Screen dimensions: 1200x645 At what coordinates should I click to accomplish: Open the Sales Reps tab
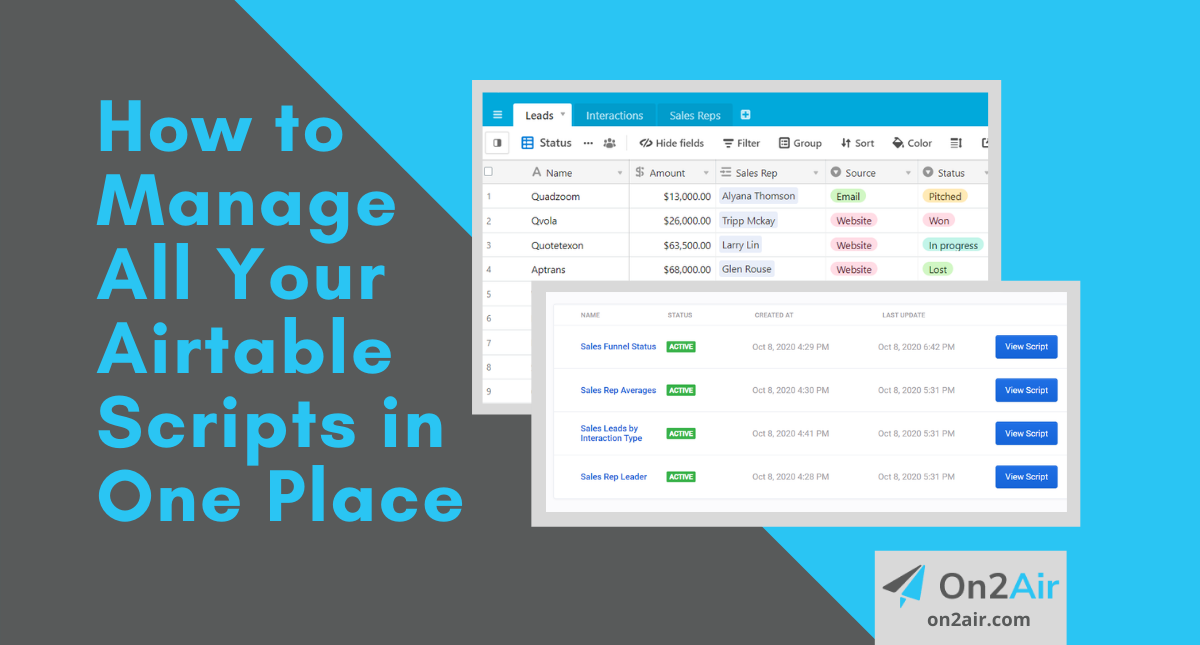click(693, 114)
